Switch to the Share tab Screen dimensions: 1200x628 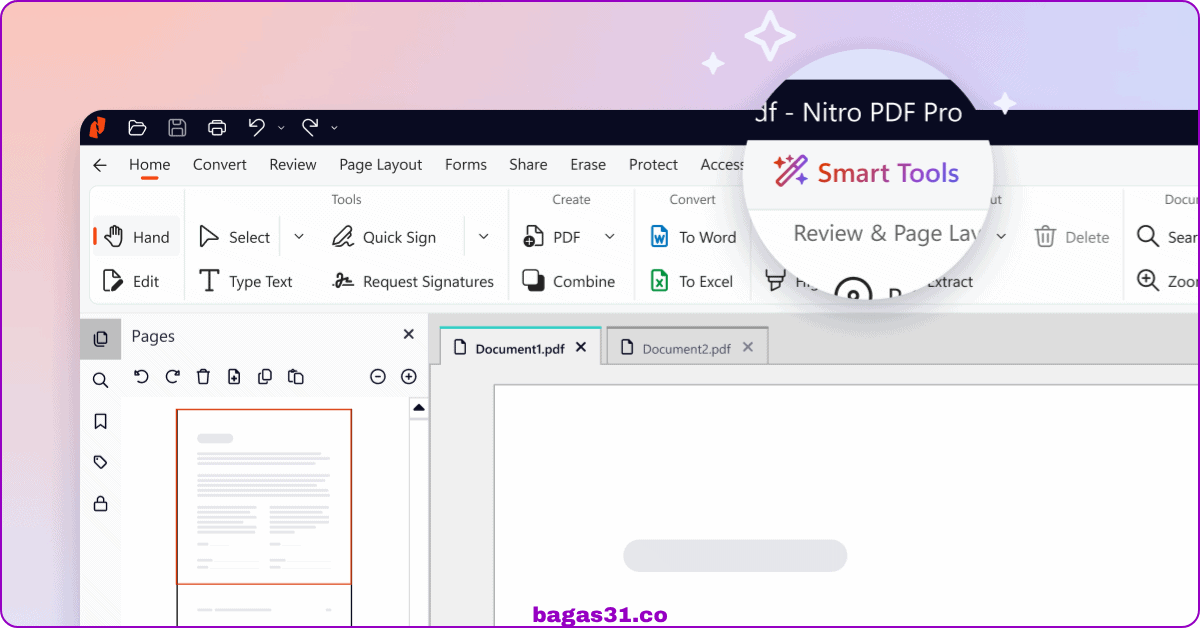528,165
